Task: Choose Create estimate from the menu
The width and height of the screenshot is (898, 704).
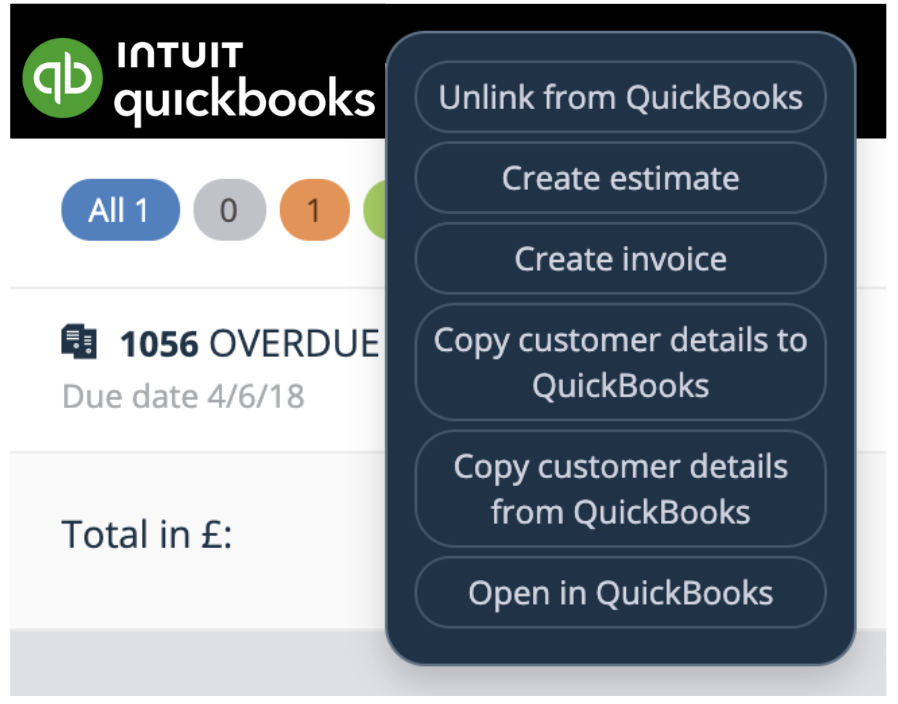Action: (620, 178)
